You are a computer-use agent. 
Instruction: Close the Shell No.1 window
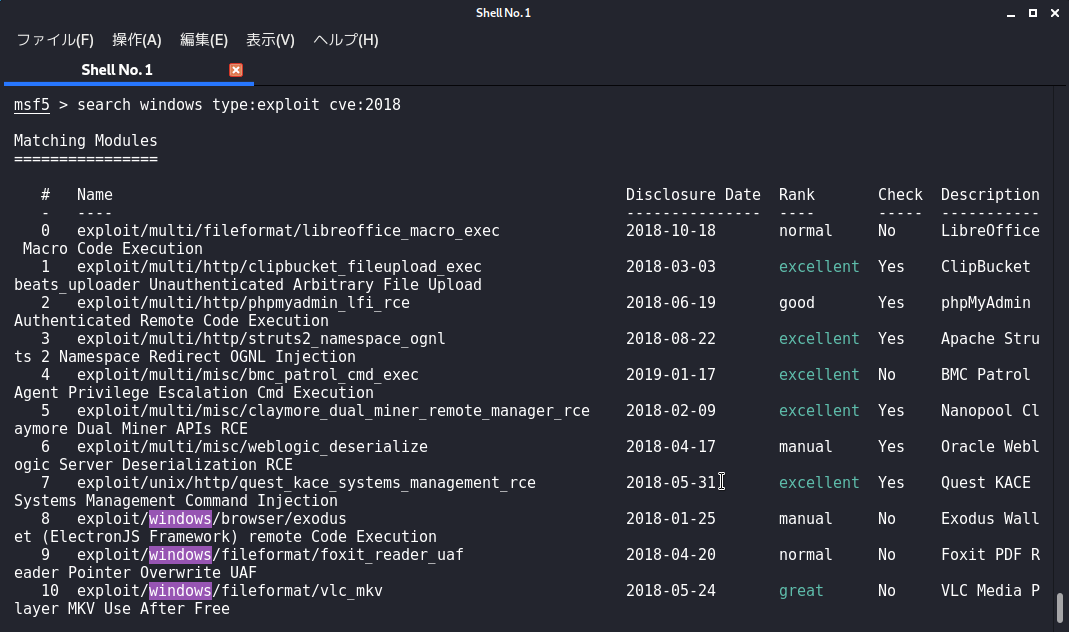pyautogui.click(x=1055, y=13)
